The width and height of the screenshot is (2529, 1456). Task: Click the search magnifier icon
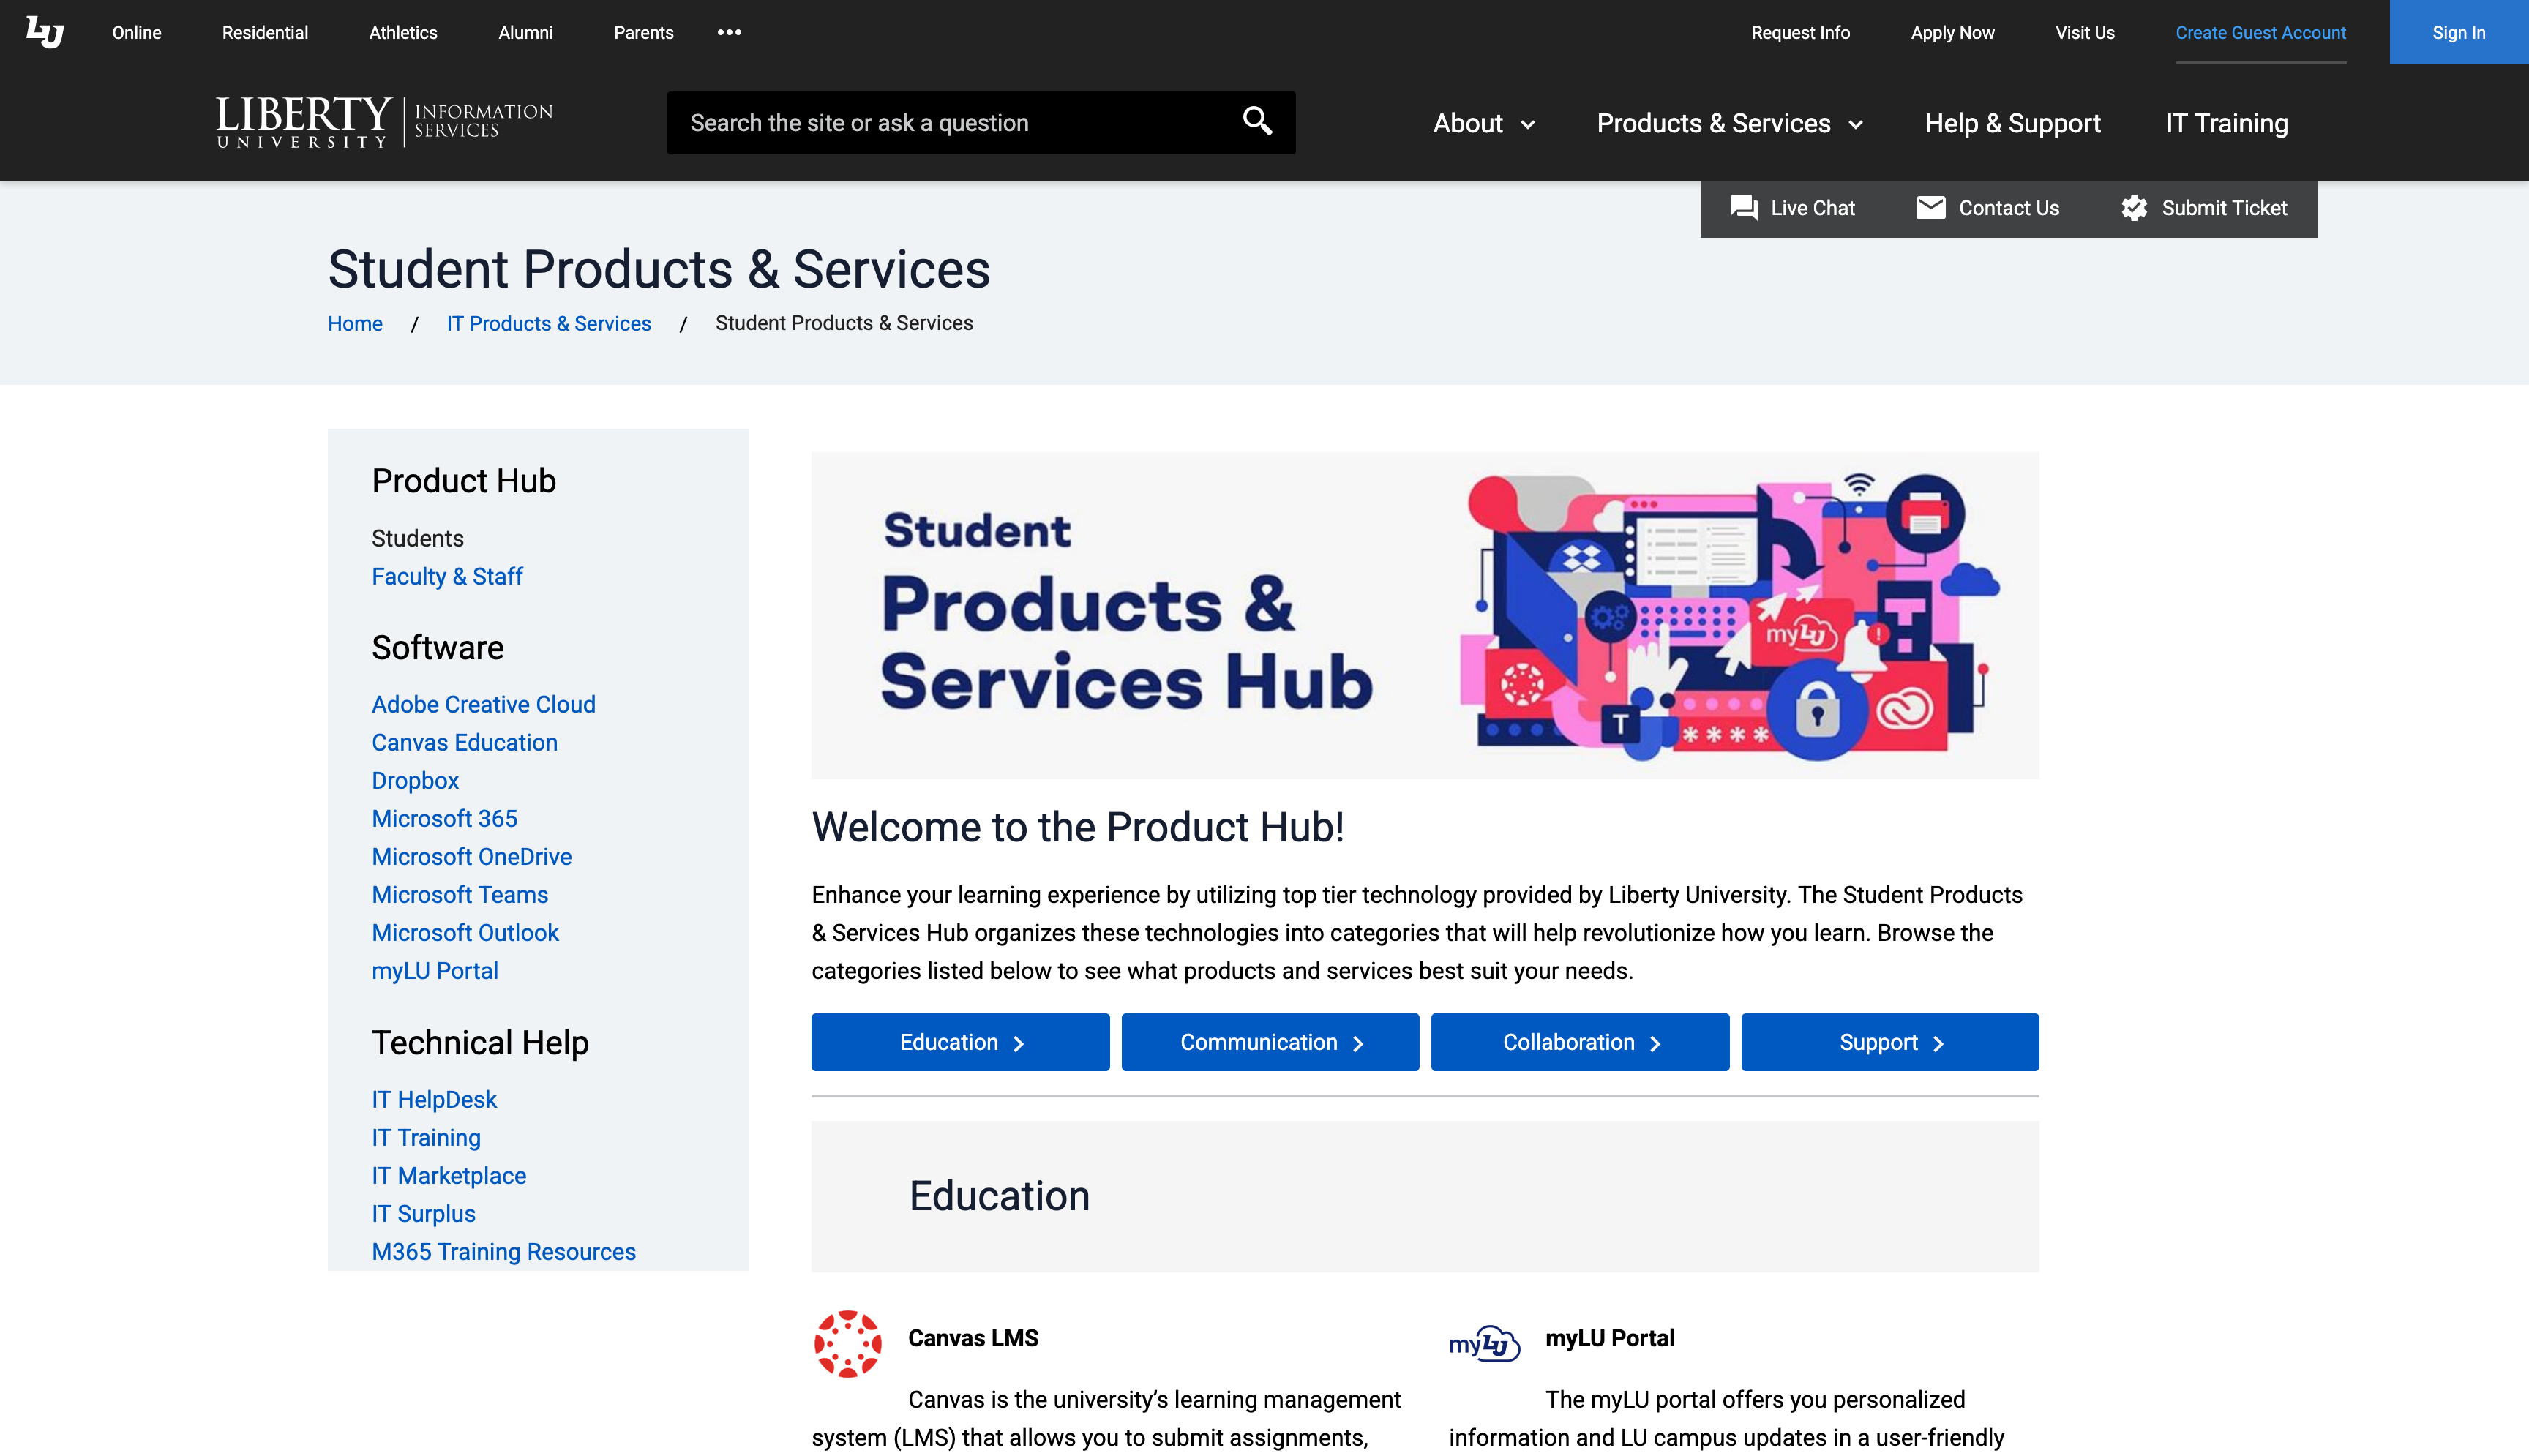(1257, 122)
